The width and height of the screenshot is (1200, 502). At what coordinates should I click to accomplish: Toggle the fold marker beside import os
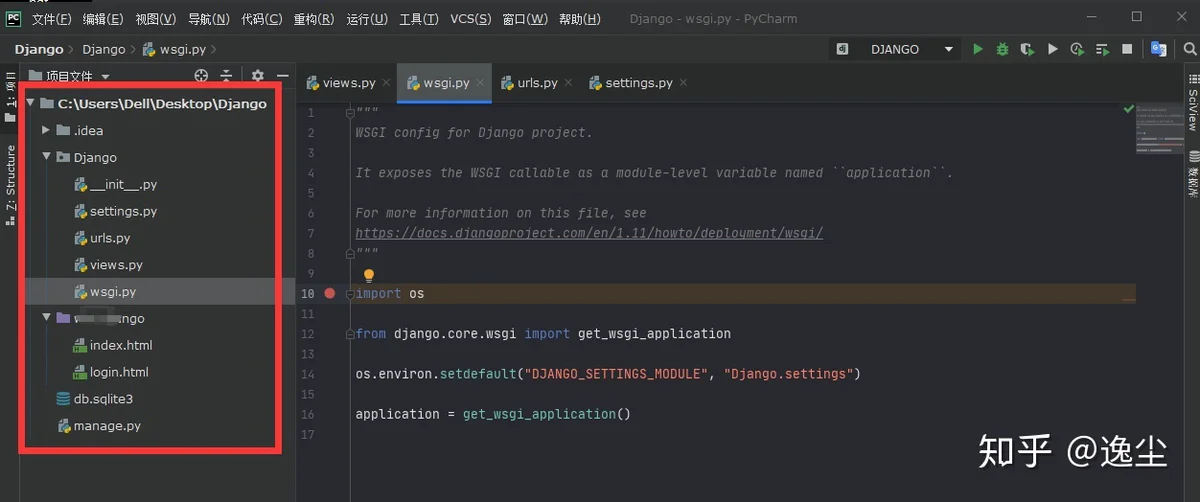click(x=349, y=293)
